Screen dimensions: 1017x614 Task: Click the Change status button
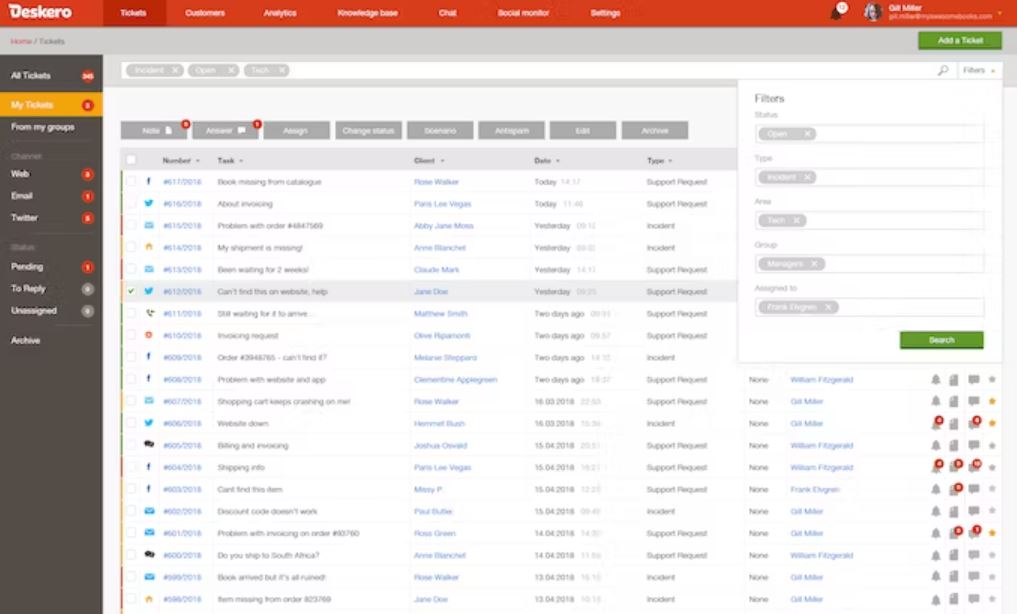368,130
